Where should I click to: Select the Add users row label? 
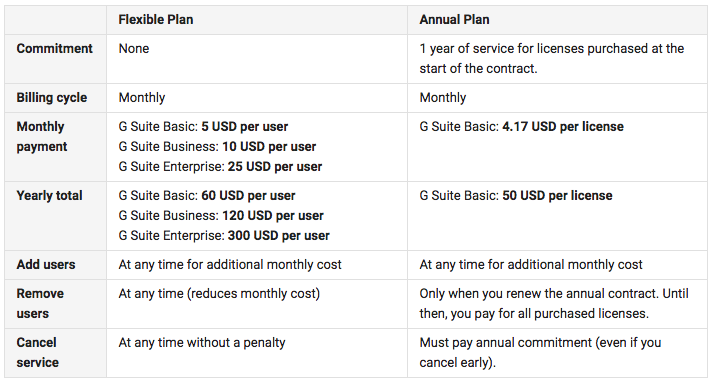(x=46, y=265)
